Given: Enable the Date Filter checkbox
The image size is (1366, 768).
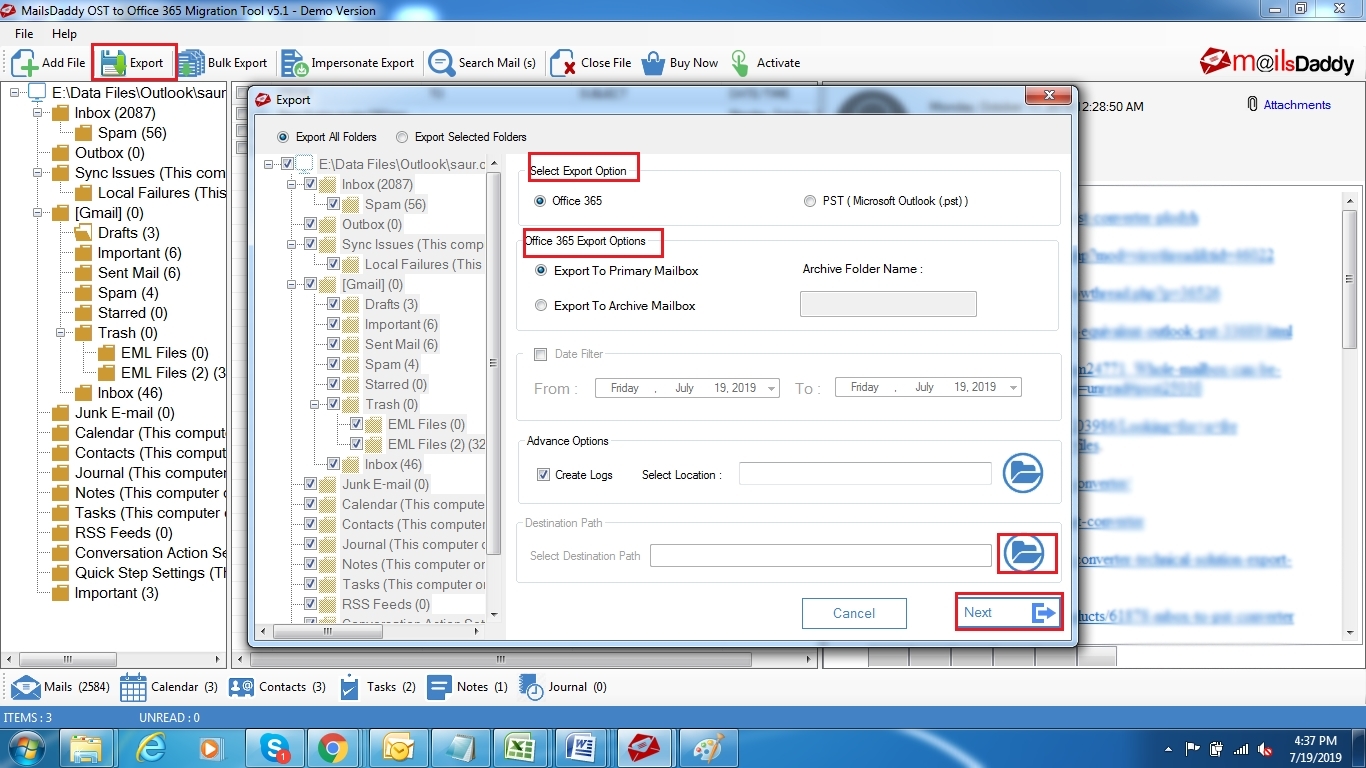Looking at the screenshot, I should tap(541, 354).
